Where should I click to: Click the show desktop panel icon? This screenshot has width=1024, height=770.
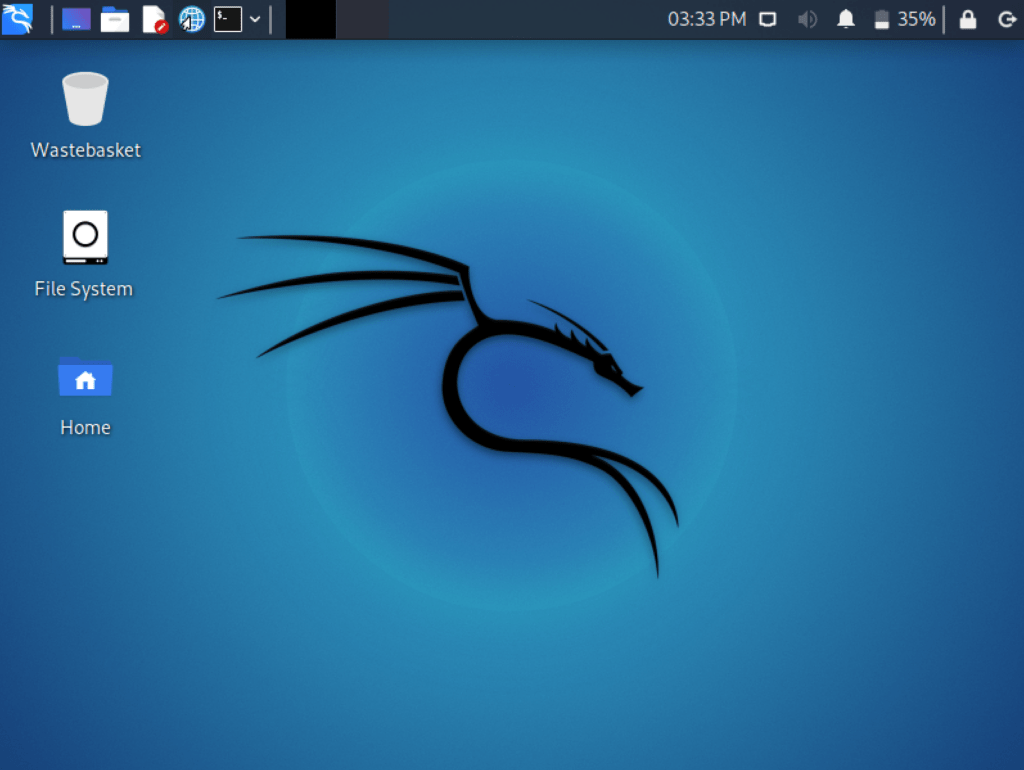pyautogui.click(x=76, y=19)
